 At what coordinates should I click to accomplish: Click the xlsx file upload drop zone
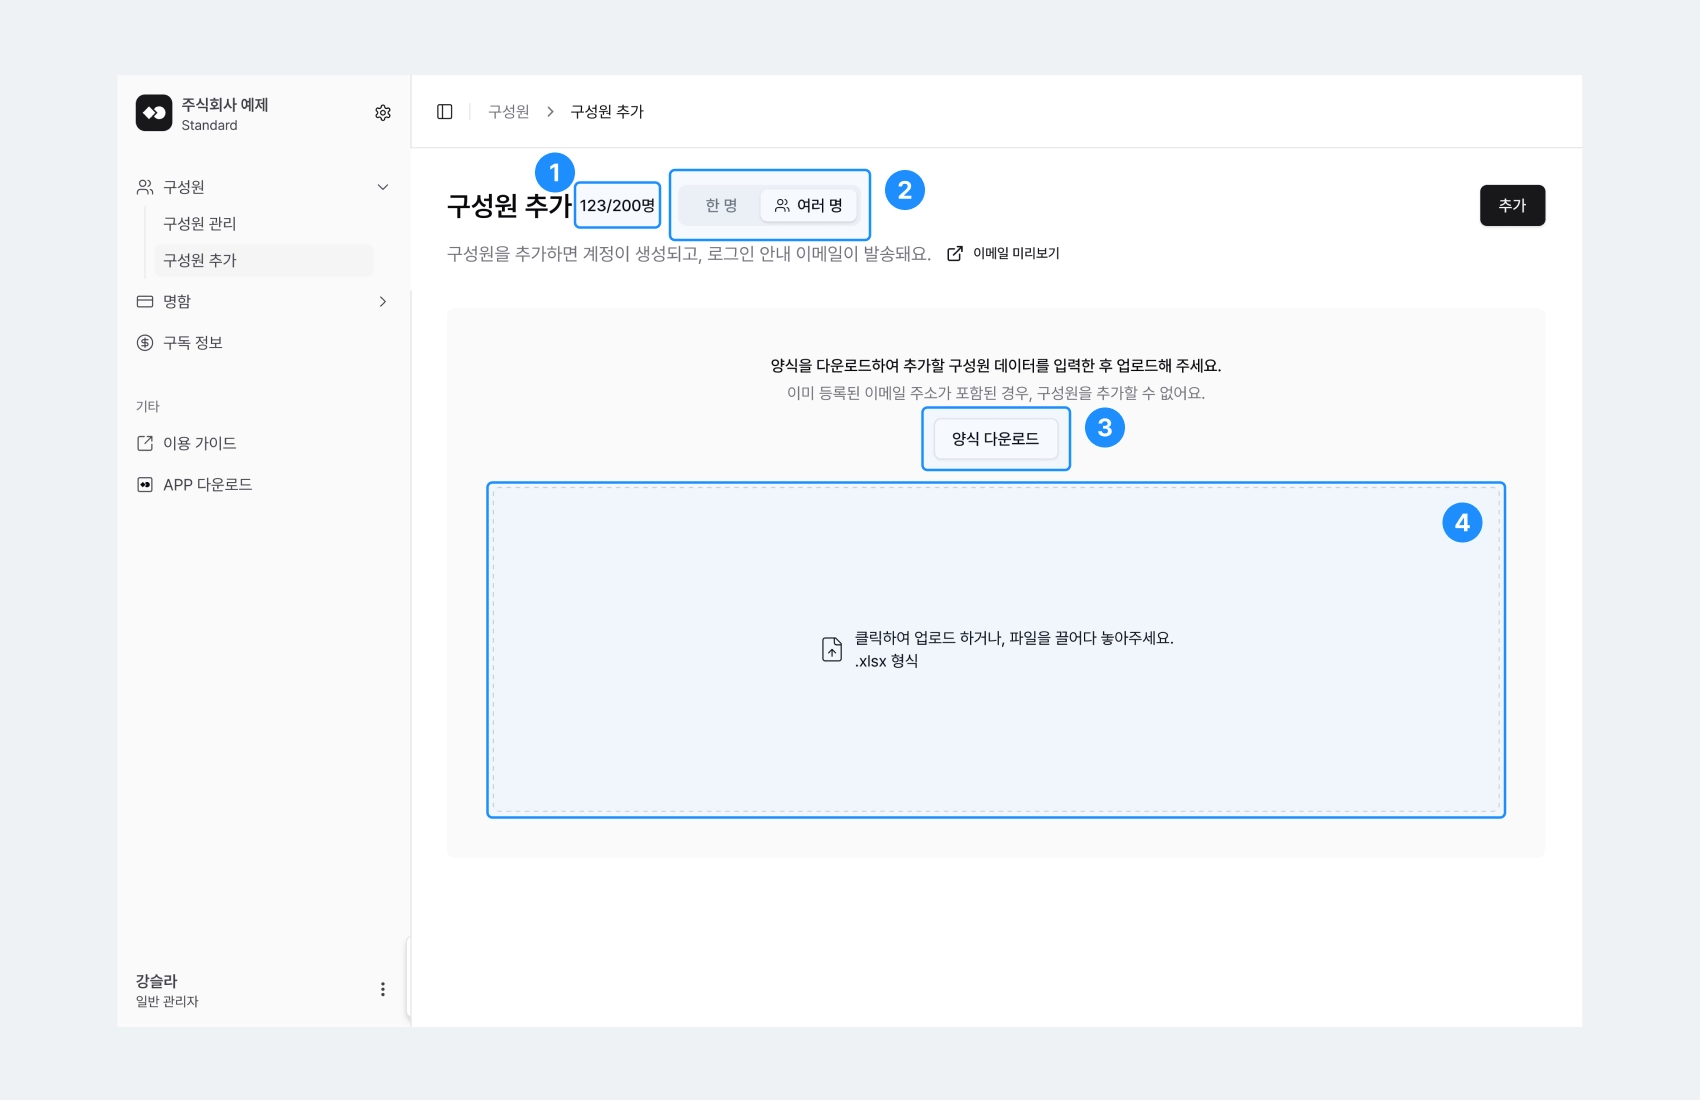click(x=996, y=650)
